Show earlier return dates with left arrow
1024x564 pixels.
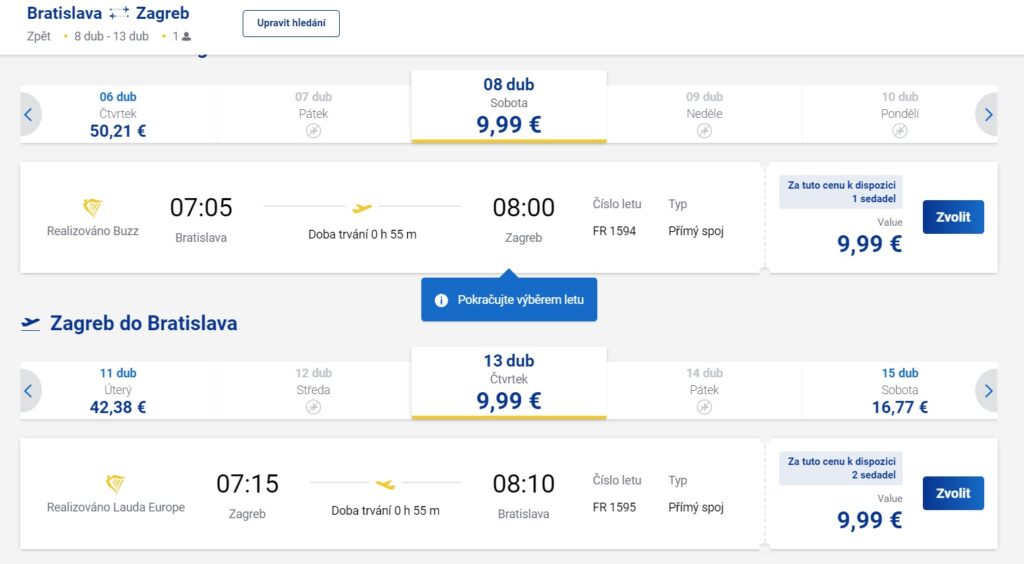point(29,391)
